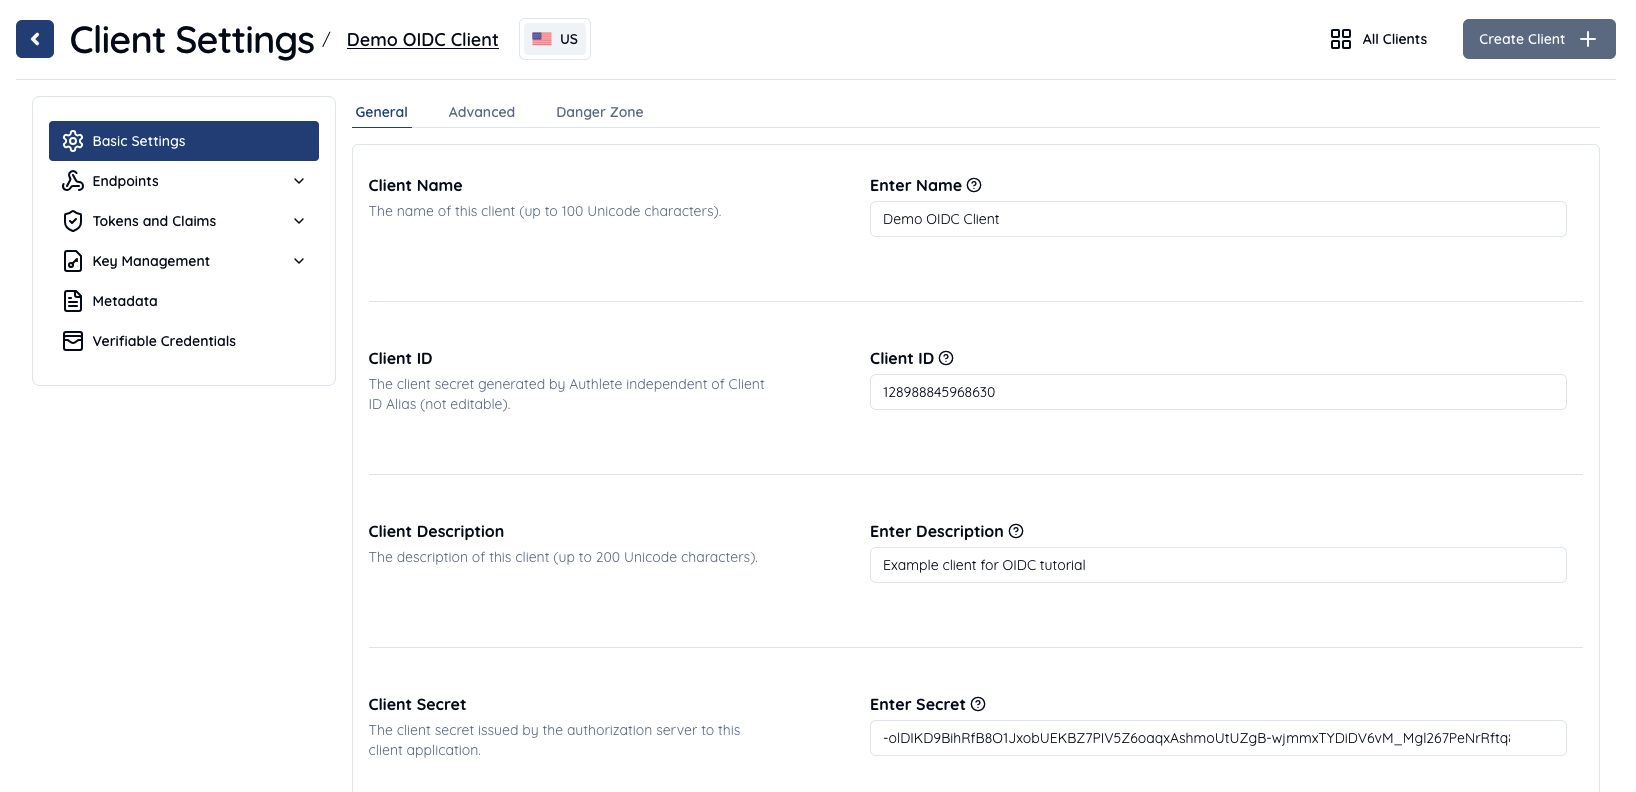The image size is (1636, 792).
Task: Click the Key Management file icon
Action: point(73,261)
